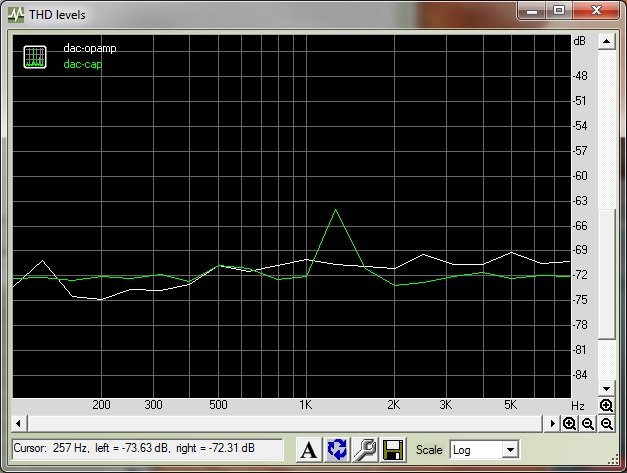This screenshot has width=627, height=473.
Task: Select the dac-opamp legend entry
Action: point(90,48)
